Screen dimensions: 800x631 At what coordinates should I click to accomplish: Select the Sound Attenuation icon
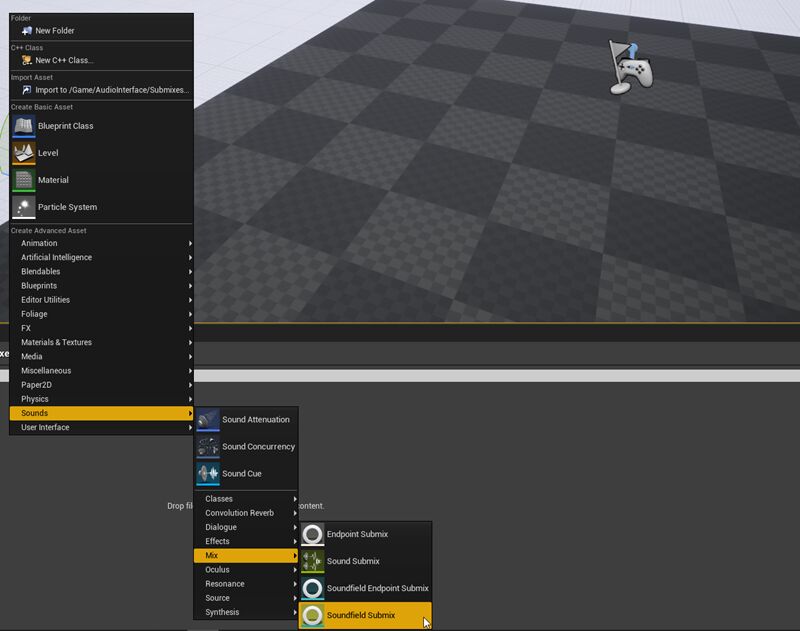208,420
